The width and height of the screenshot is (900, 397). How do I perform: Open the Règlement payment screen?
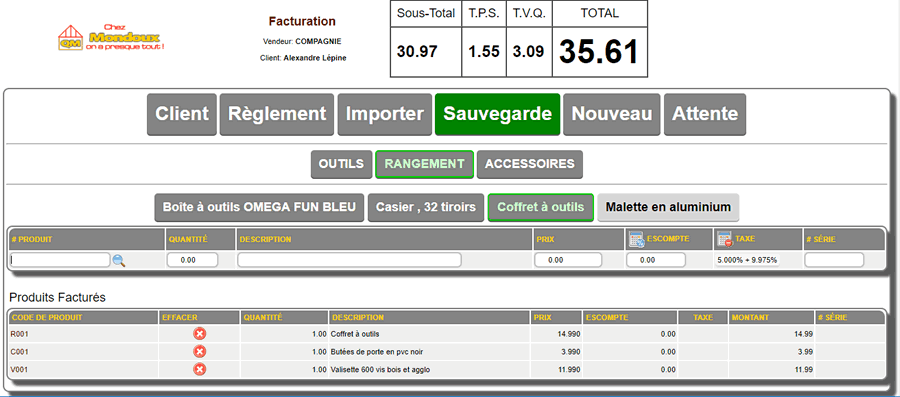click(277, 114)
